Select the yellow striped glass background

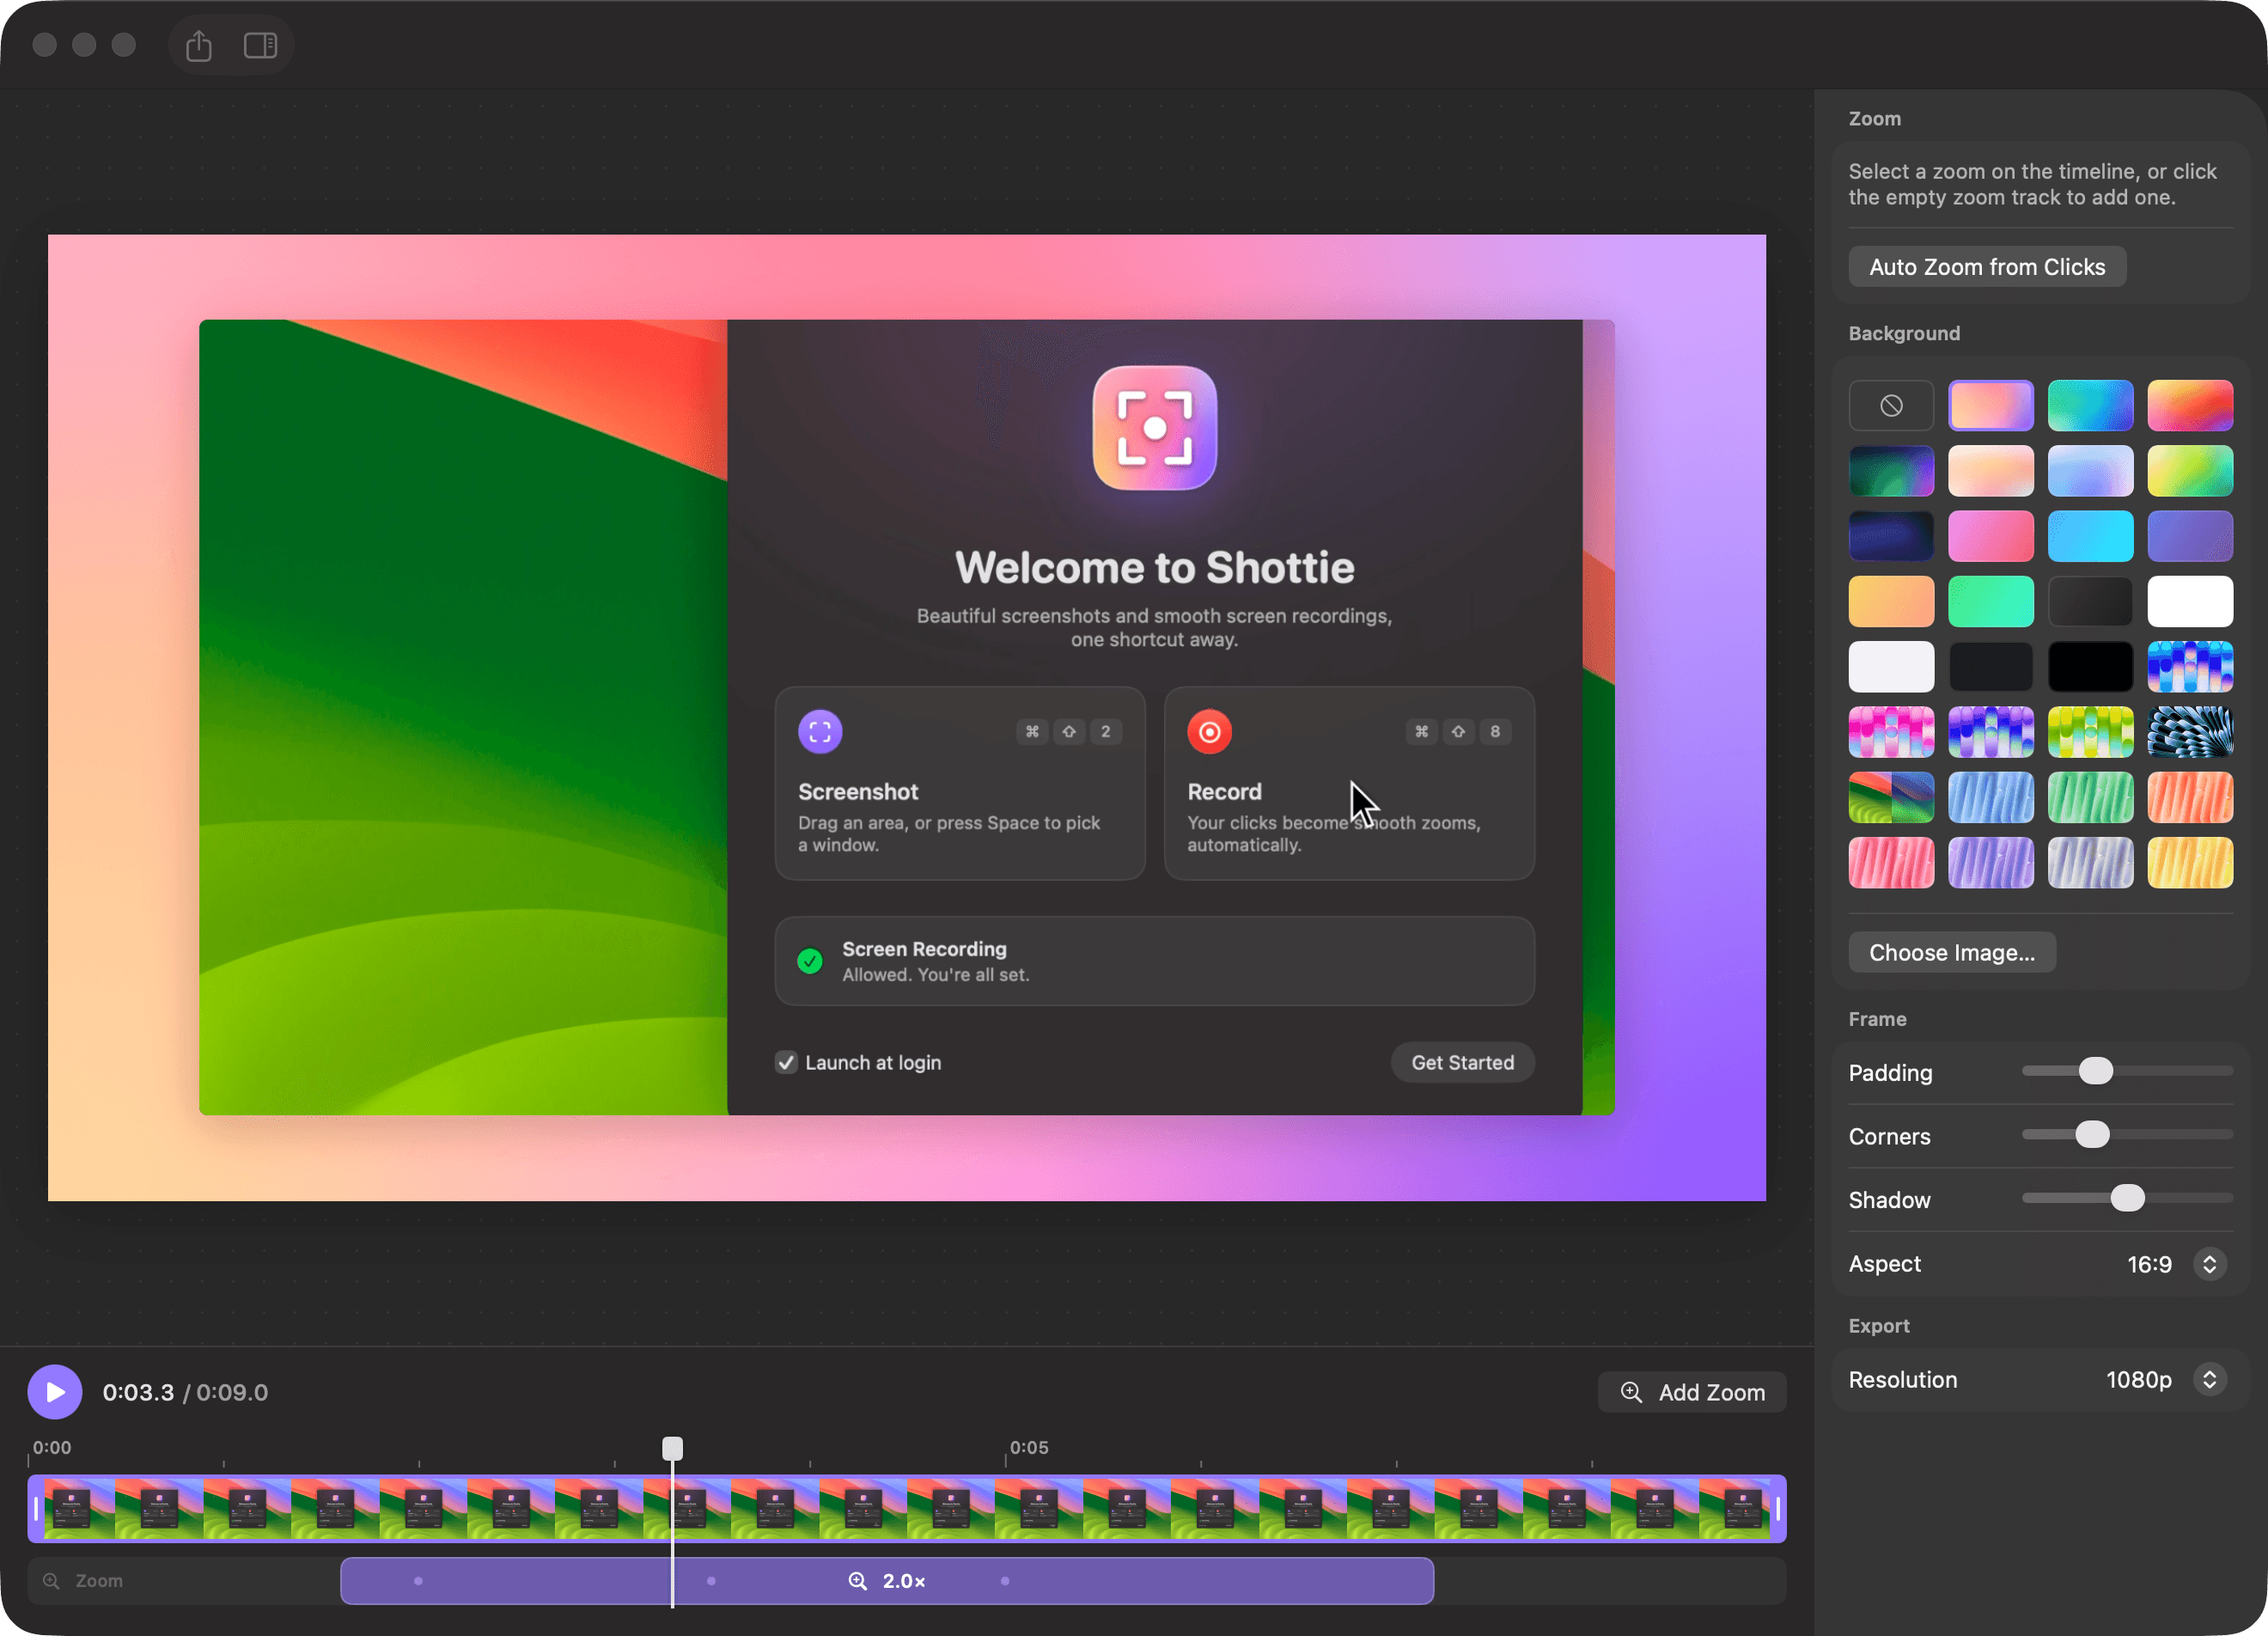coord(2190,862)
